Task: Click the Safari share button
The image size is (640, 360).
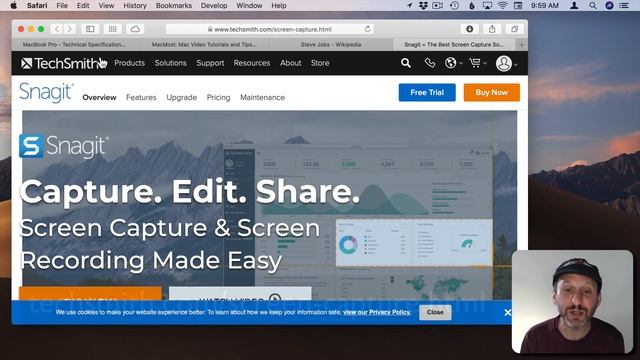Action: pyautogui.click(x=492, y=29)
